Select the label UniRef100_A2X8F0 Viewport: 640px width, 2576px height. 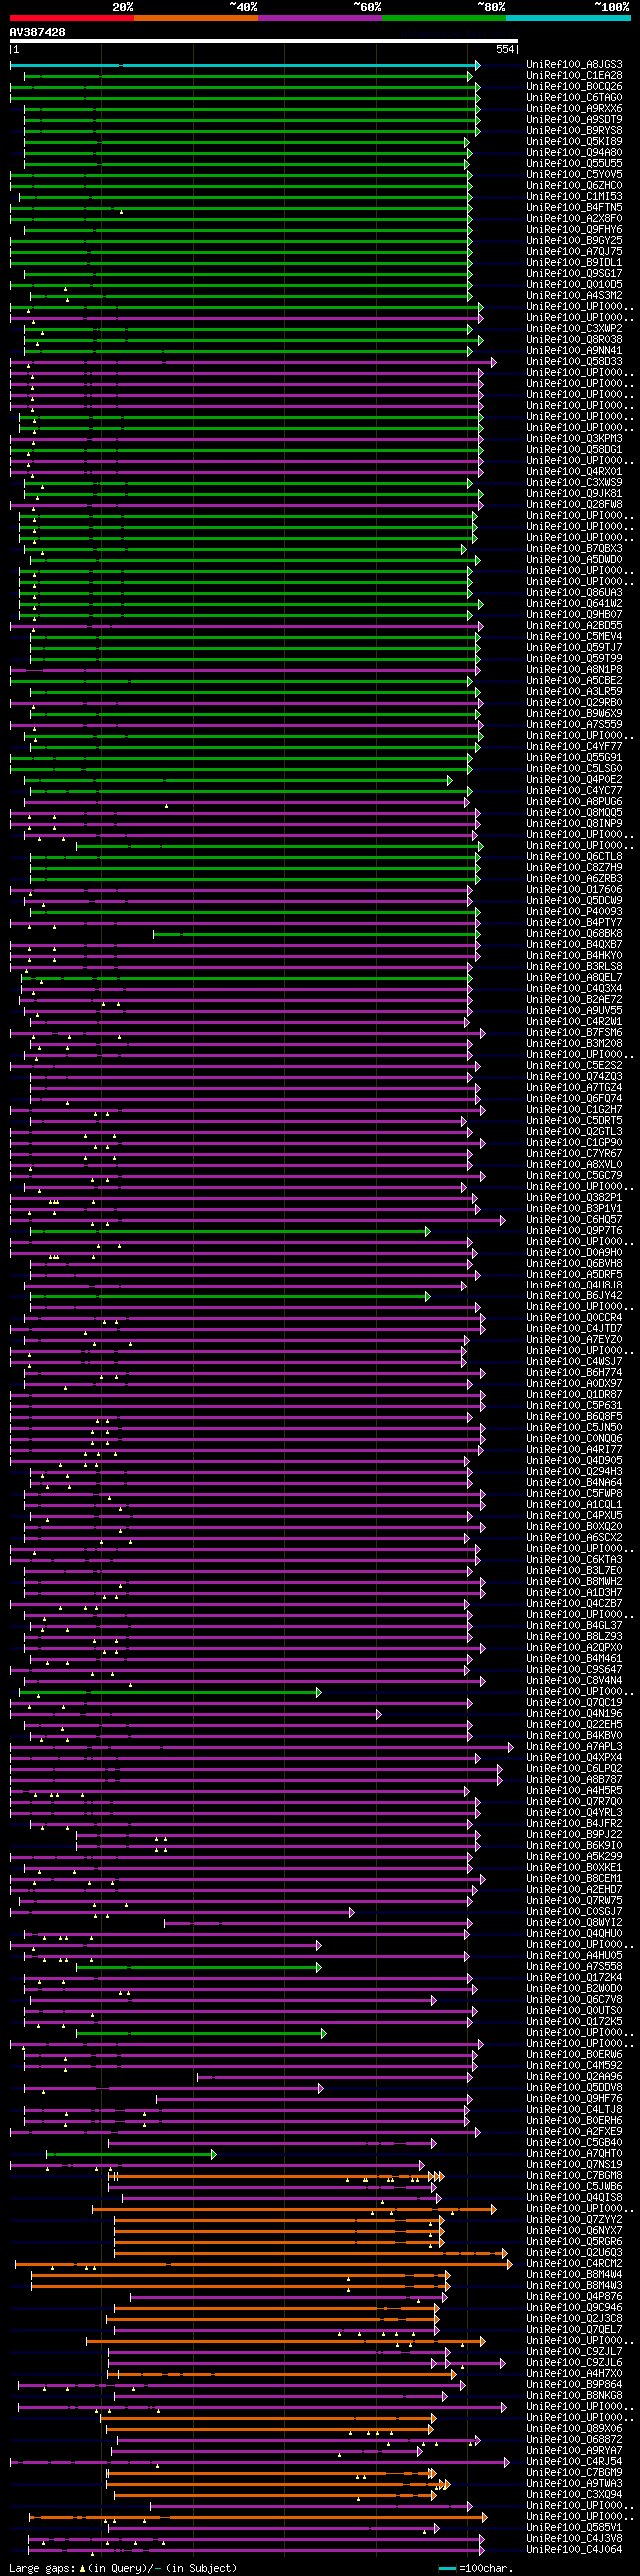point(574,219)
